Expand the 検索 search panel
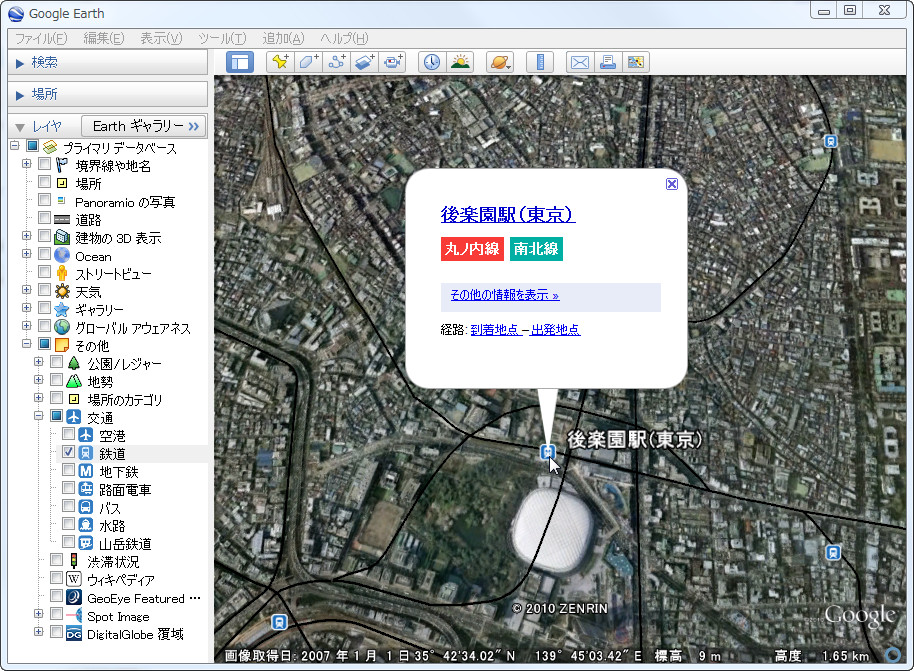This screenshot has width=914, height=671. 20,63
